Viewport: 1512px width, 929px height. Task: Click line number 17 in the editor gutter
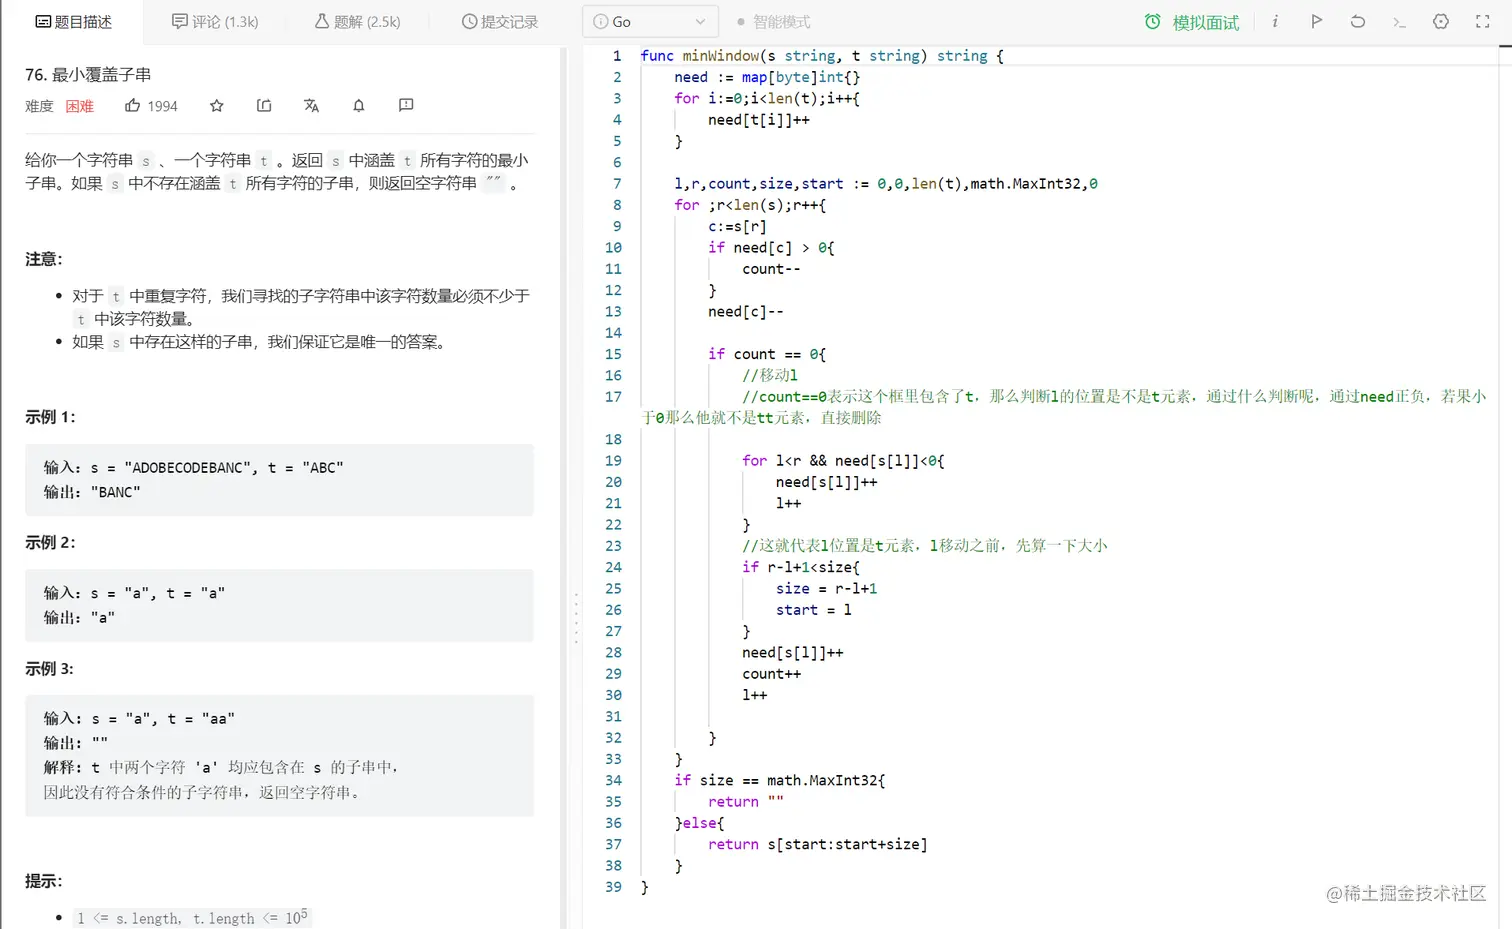(x=613, y=397)
